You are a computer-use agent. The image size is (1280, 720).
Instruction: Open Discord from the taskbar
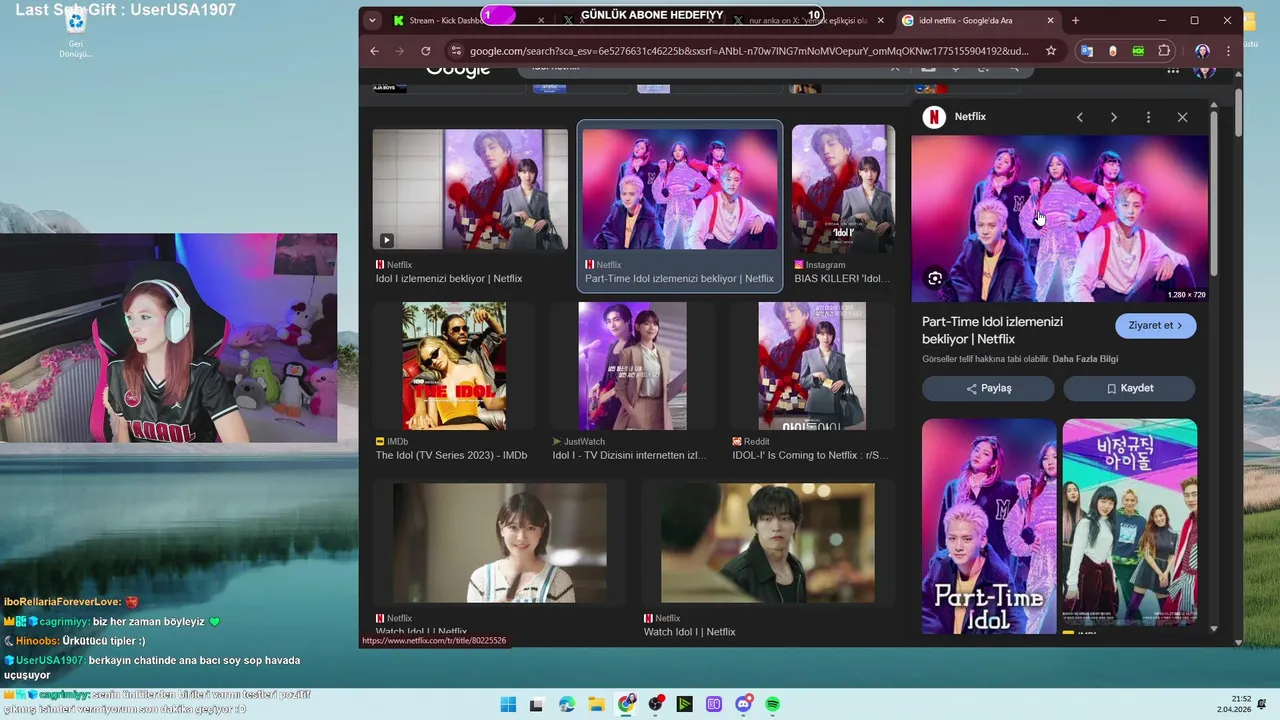tap(743, 704)
